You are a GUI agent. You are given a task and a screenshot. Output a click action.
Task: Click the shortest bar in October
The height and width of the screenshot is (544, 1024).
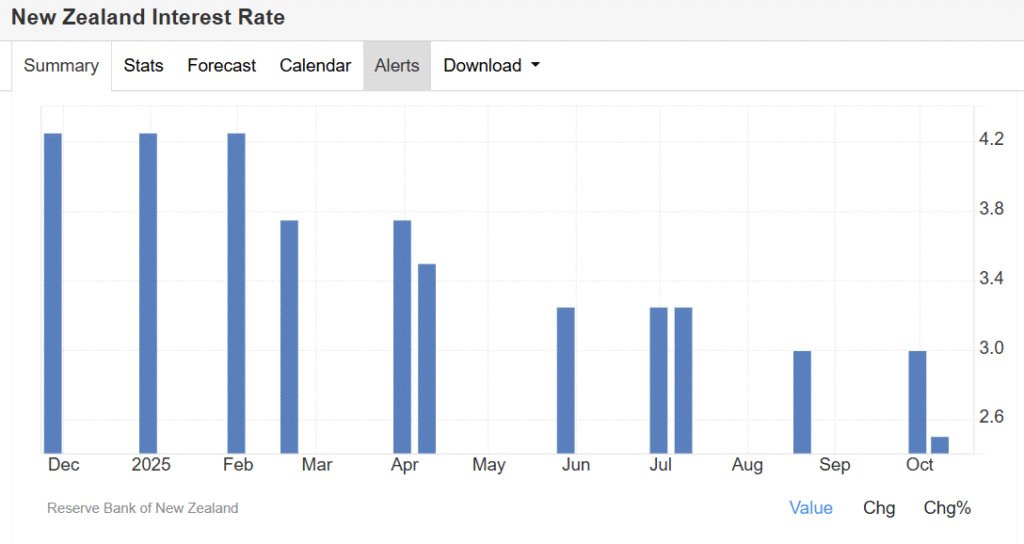point(940,445)
